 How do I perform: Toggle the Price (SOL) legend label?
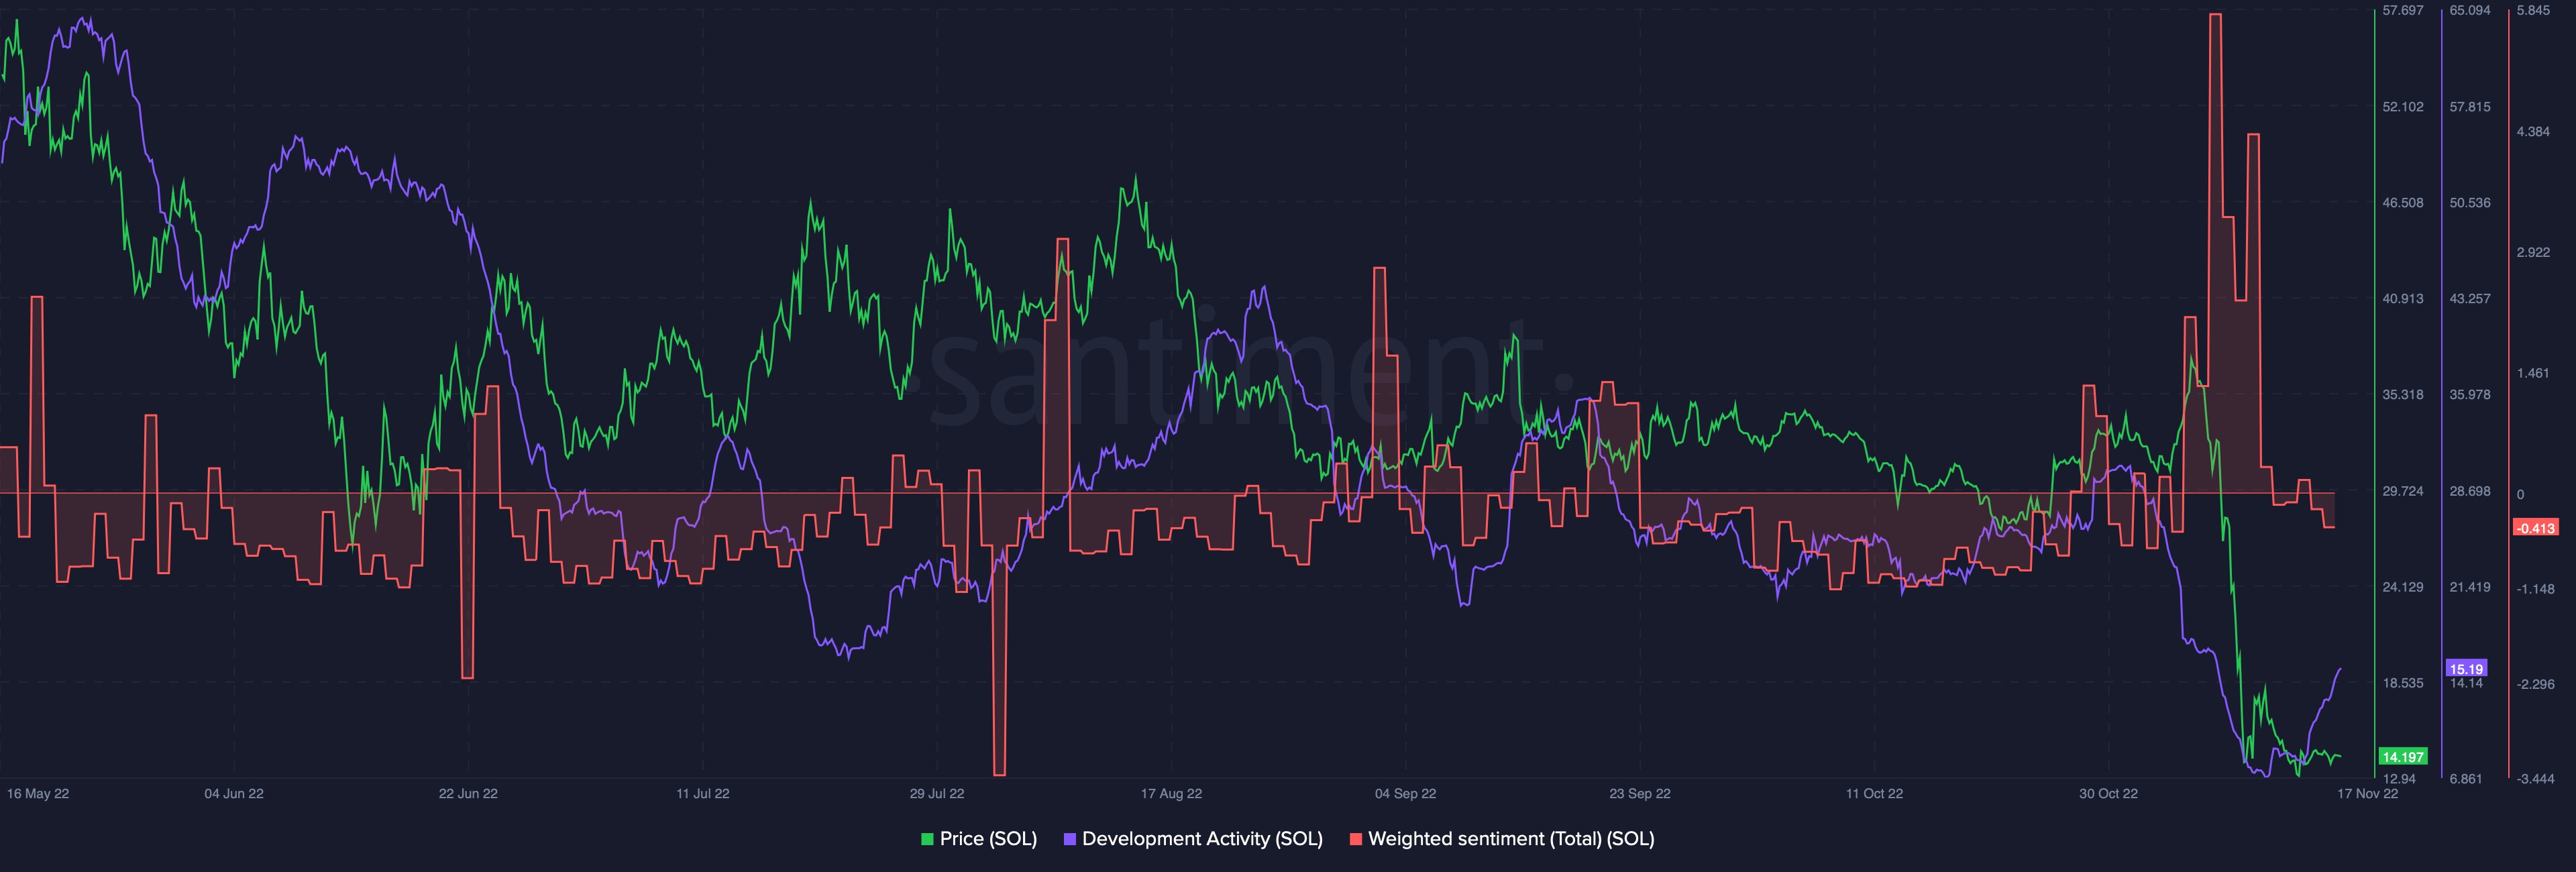click(987, 839)
